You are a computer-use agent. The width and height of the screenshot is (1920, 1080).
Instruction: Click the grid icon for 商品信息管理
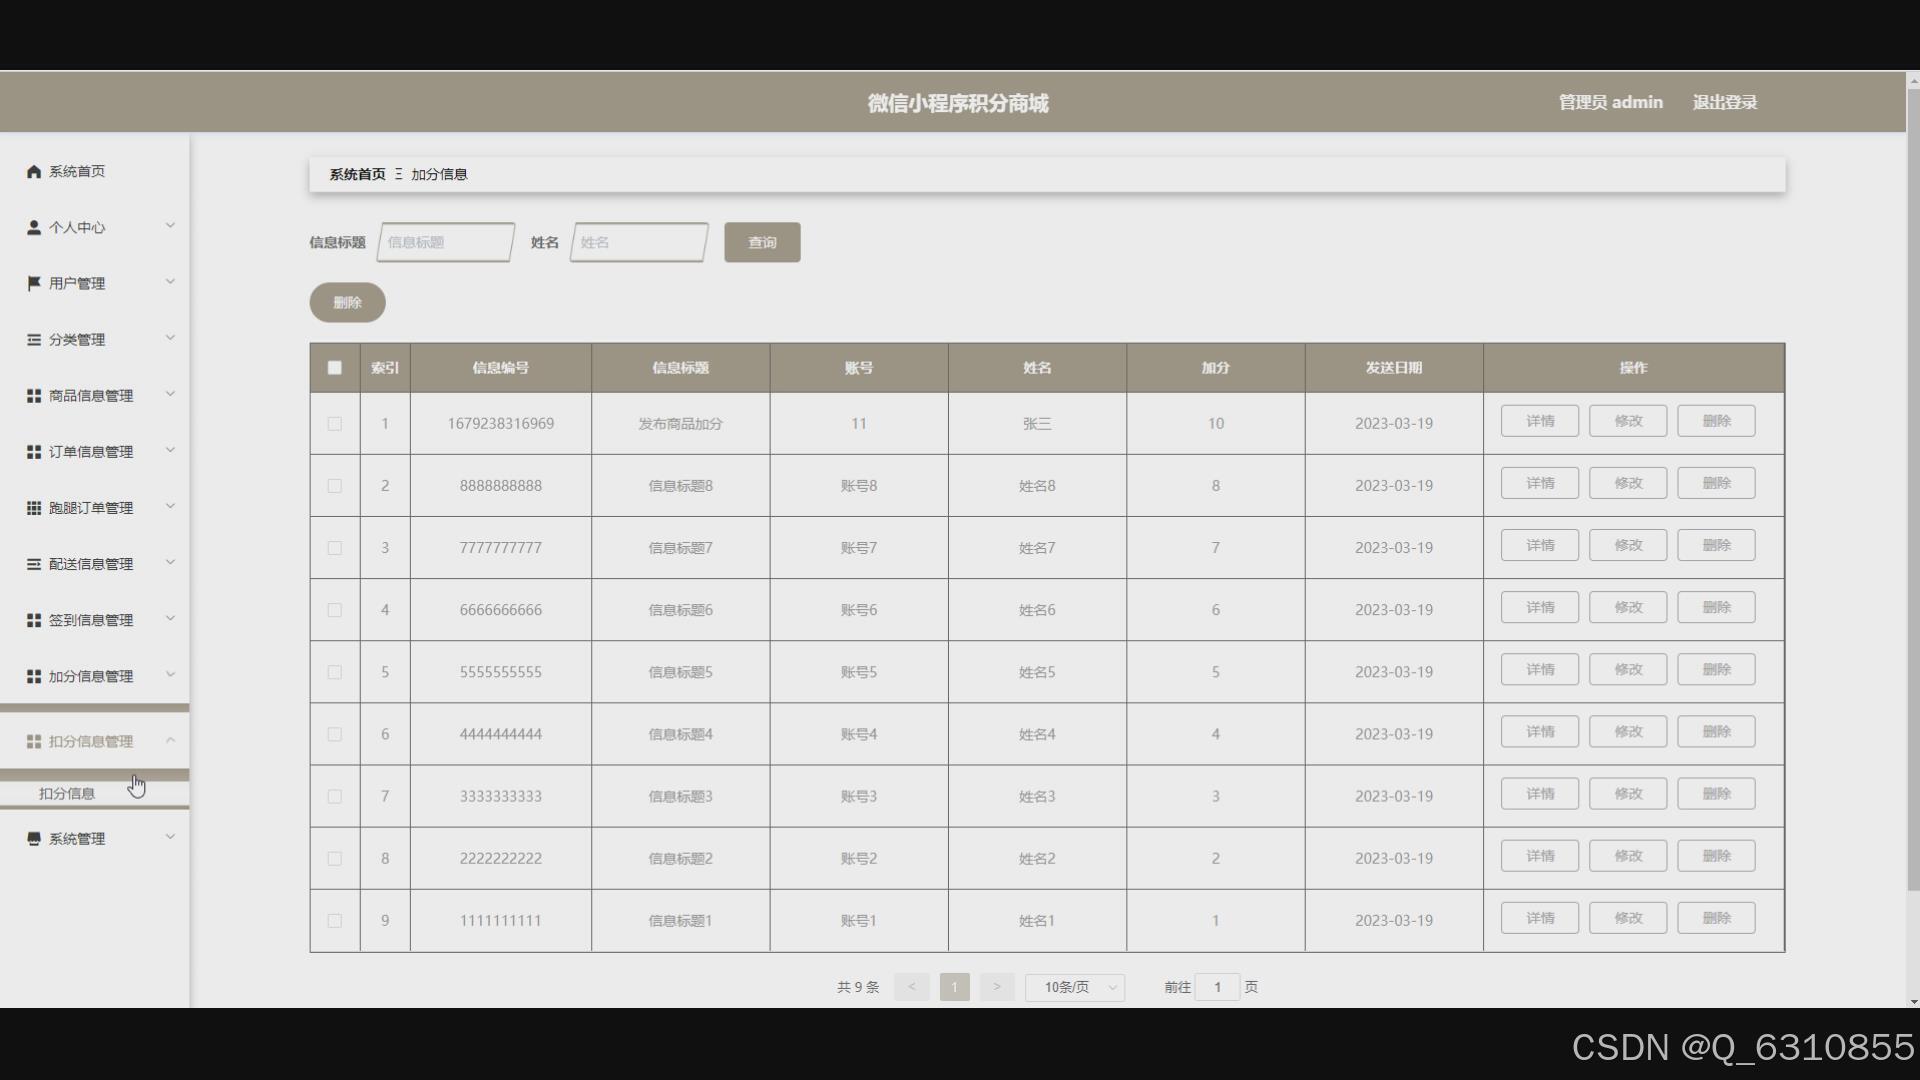(34, 396)
